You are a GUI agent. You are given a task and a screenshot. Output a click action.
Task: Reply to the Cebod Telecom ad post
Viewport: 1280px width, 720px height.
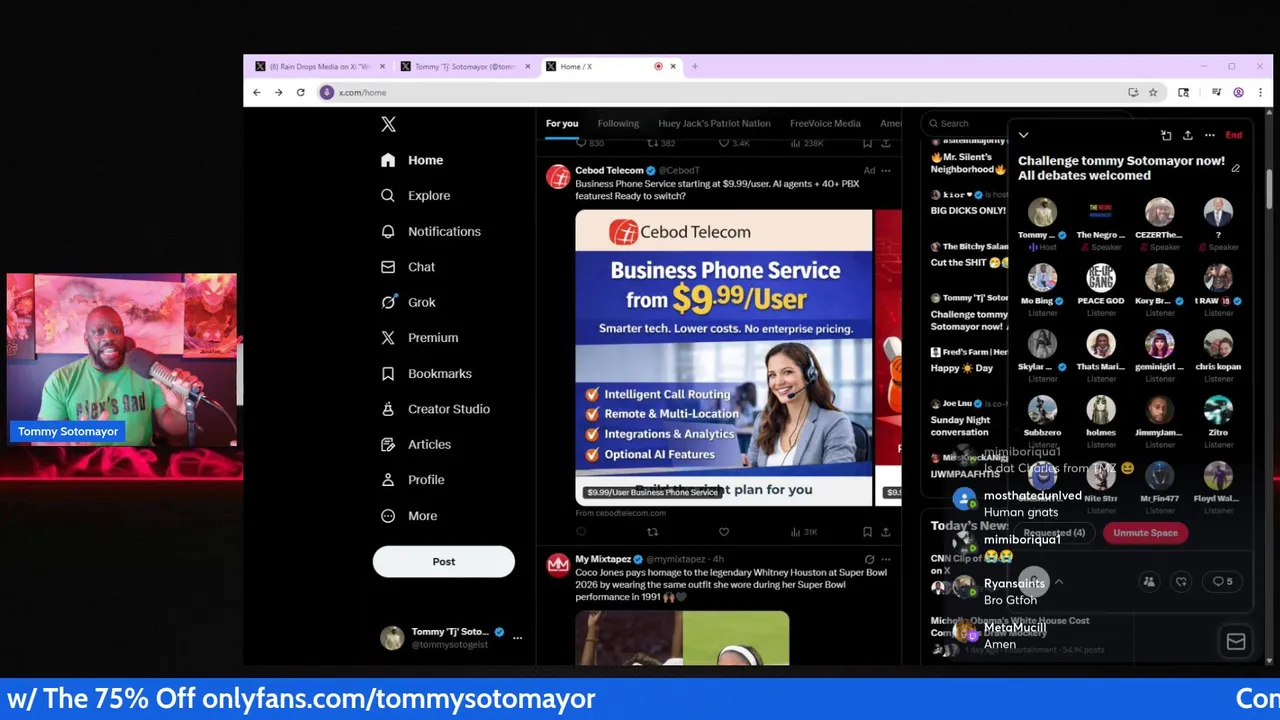pos(581,532)
